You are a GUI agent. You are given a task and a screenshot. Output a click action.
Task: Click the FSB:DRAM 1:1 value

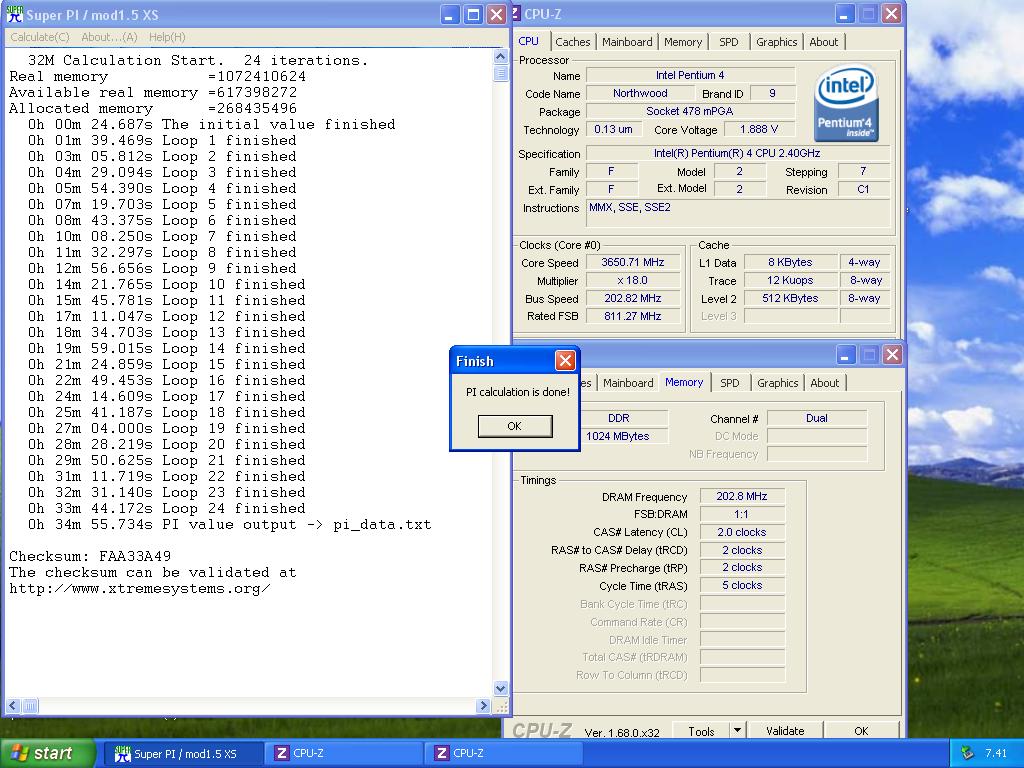[741, 514]
